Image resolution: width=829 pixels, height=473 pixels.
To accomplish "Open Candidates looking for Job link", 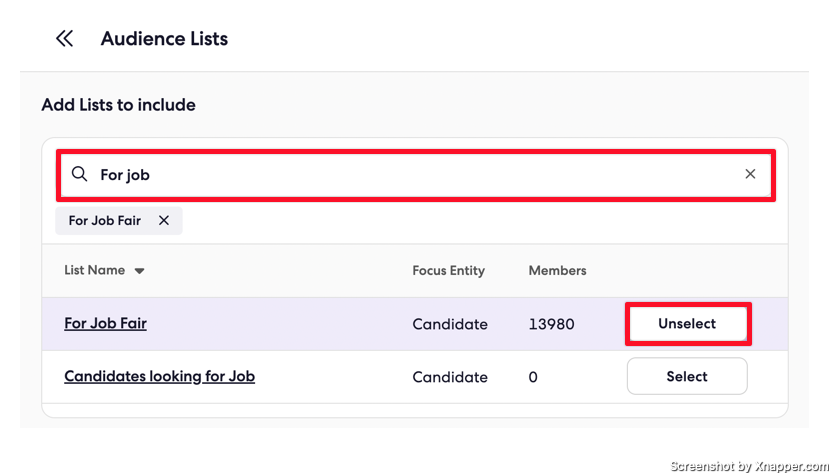I will coord(160,376).
